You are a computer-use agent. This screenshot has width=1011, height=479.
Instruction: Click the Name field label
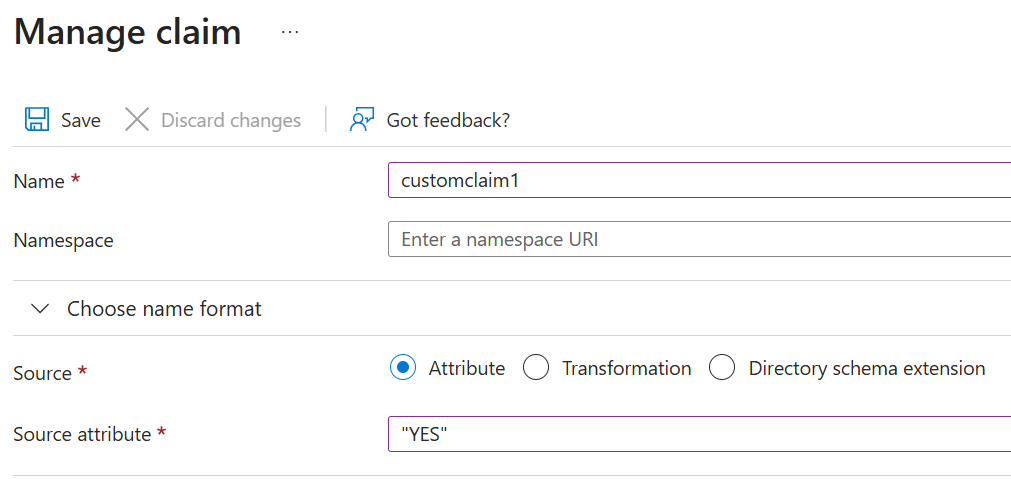38,181
